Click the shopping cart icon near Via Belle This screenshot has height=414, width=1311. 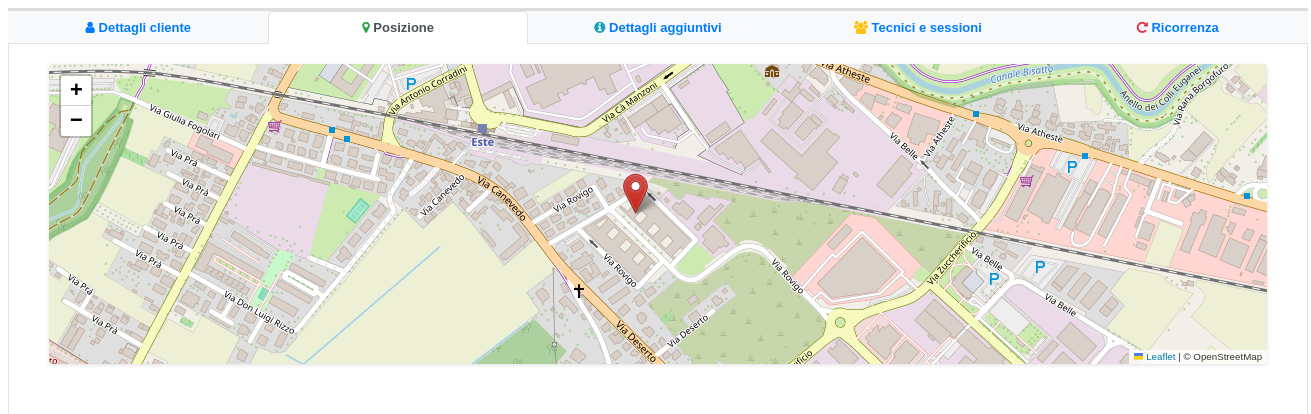pyautogui.click(x=1026, y=181)
